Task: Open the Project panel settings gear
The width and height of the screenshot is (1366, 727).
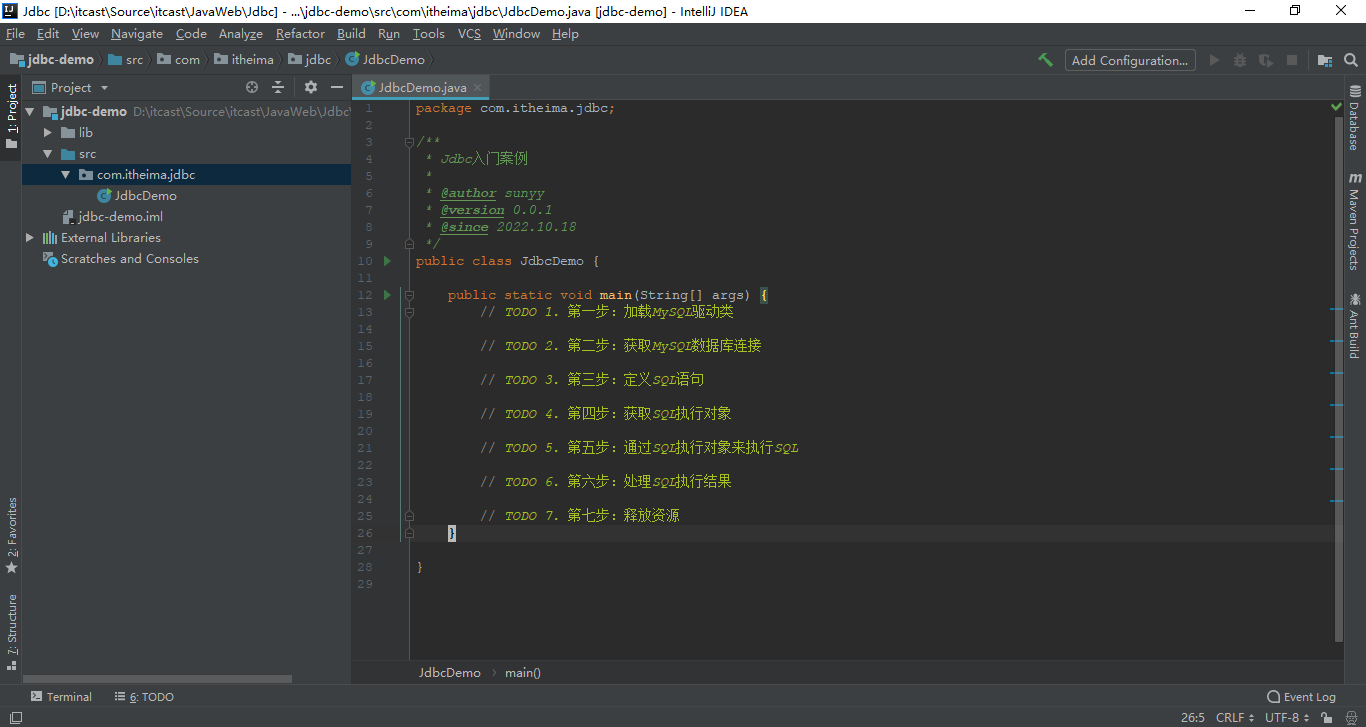Action: 311,88
